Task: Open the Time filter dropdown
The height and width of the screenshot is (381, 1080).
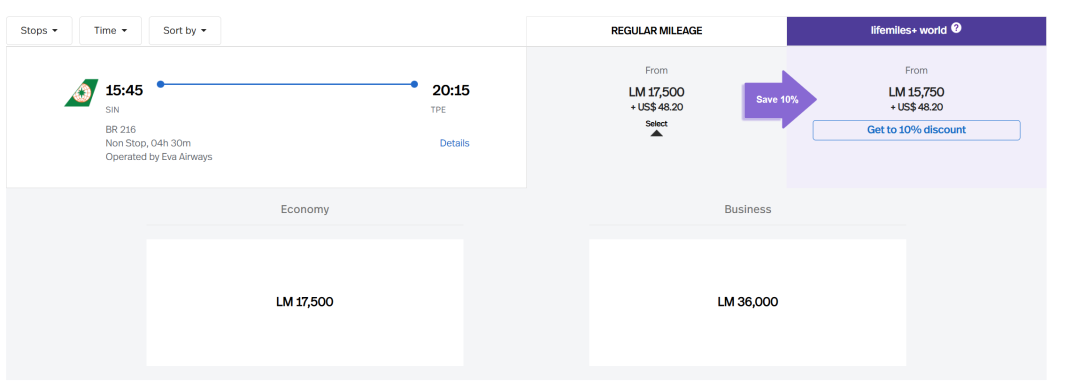Action: click(110, 30)
